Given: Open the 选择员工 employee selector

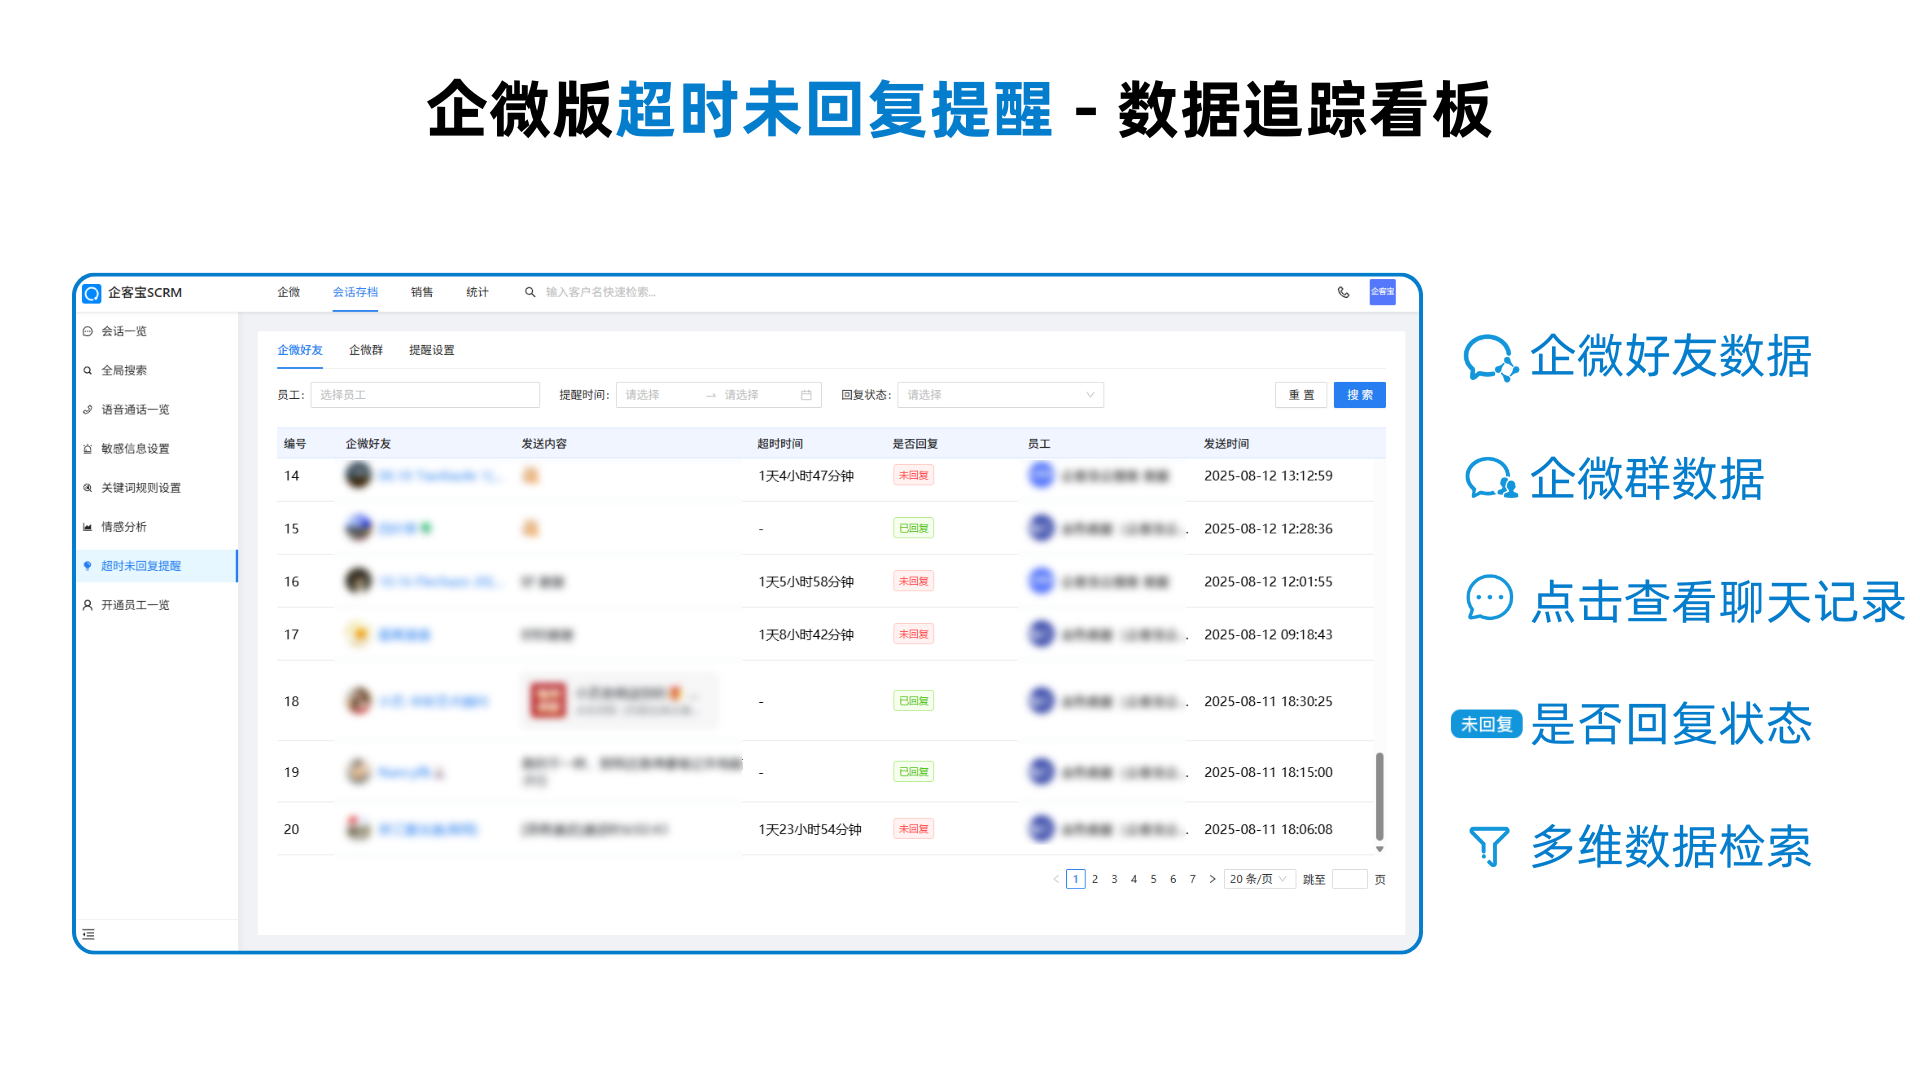Looking at the screenshot, I should (425, 395).
